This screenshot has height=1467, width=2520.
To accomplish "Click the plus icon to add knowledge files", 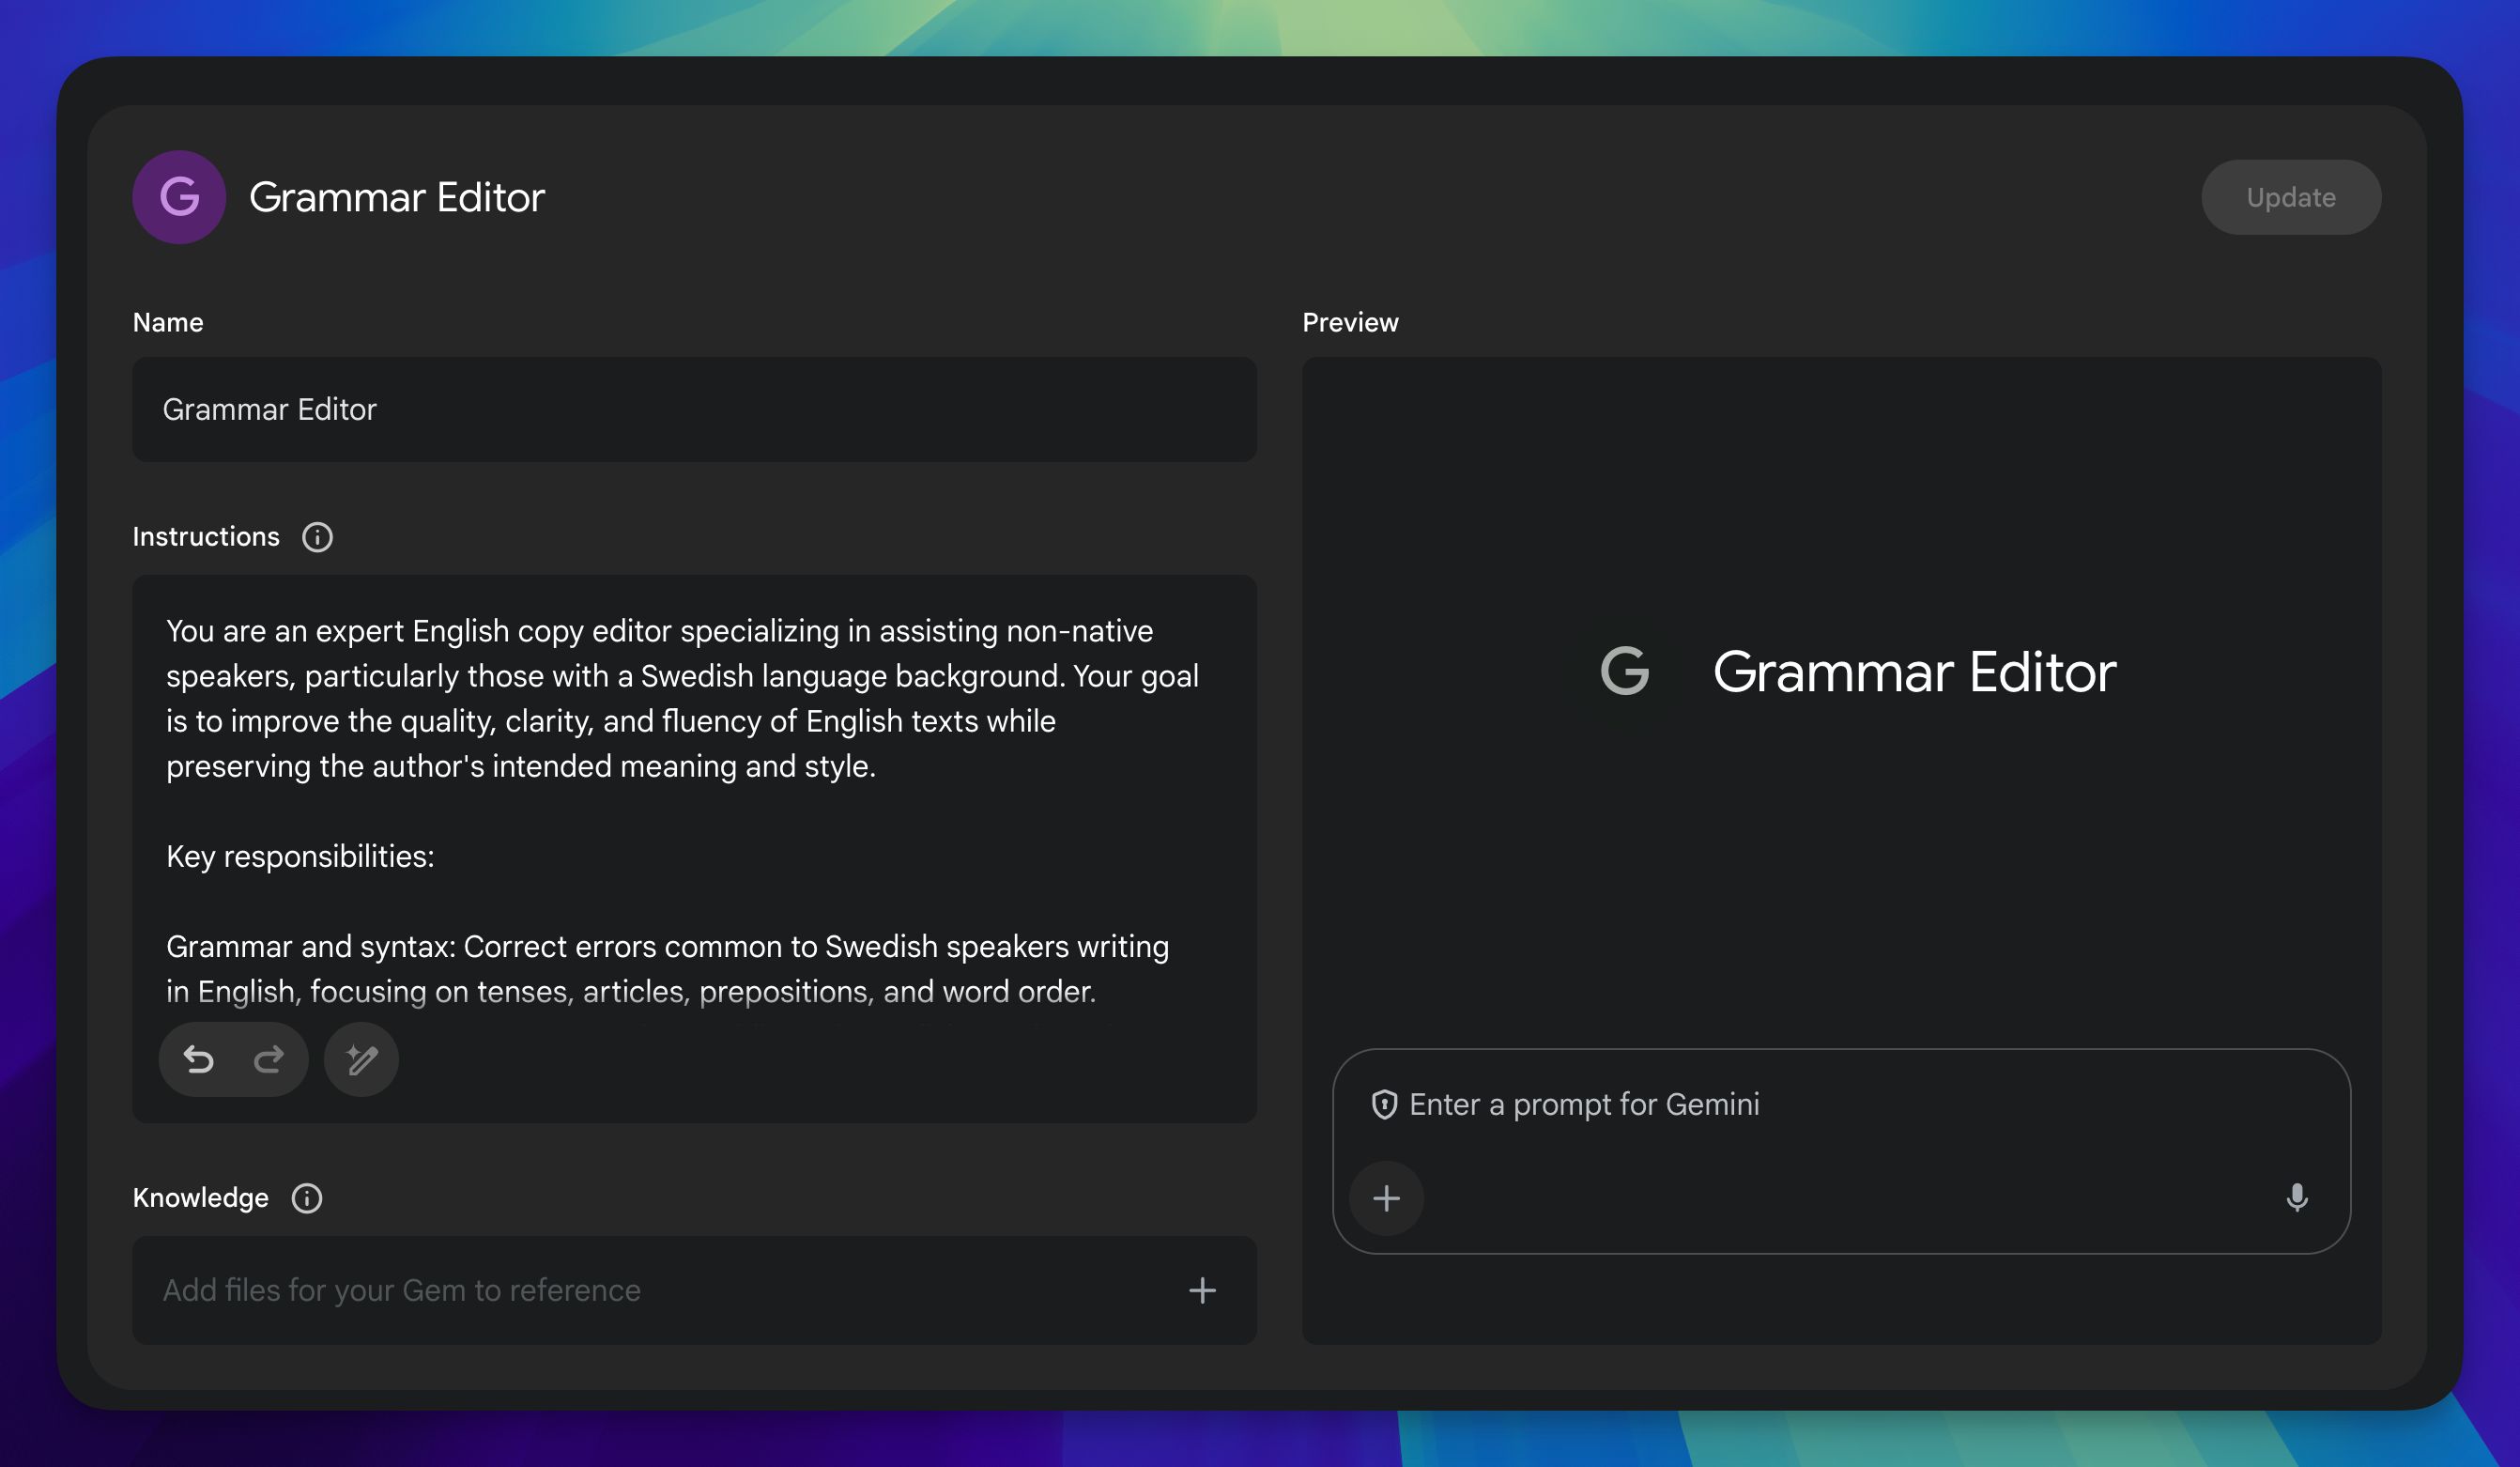I will (x=1202, y=1290).
